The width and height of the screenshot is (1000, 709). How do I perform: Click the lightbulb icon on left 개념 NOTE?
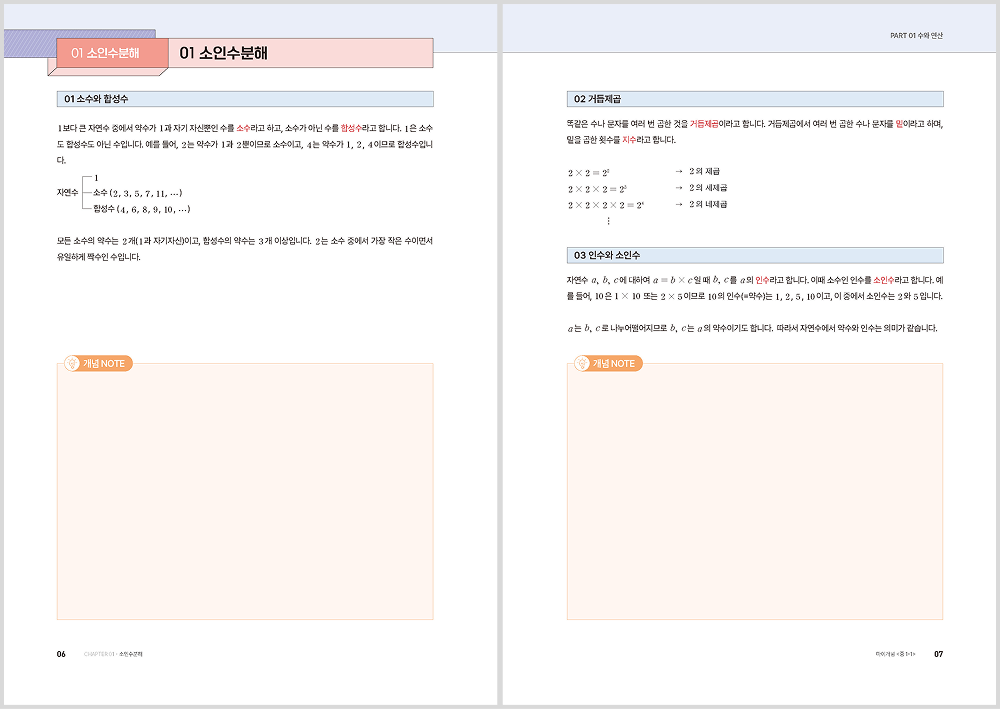pos(71,363)
